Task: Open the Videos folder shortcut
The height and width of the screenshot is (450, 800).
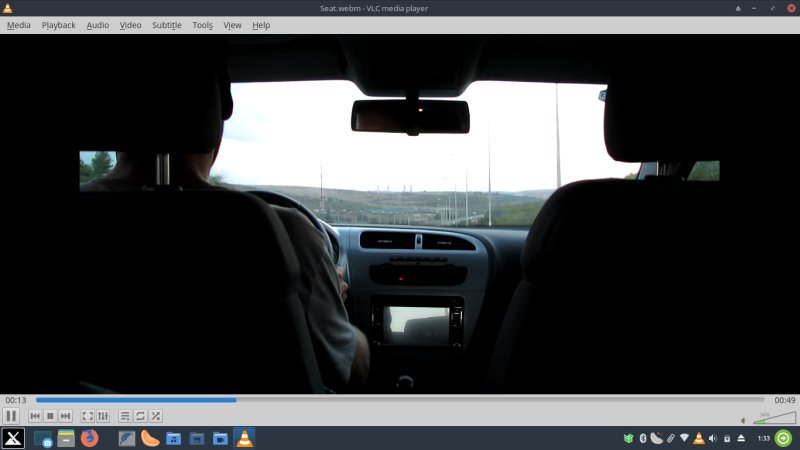Action: click(x=220, y=438)
